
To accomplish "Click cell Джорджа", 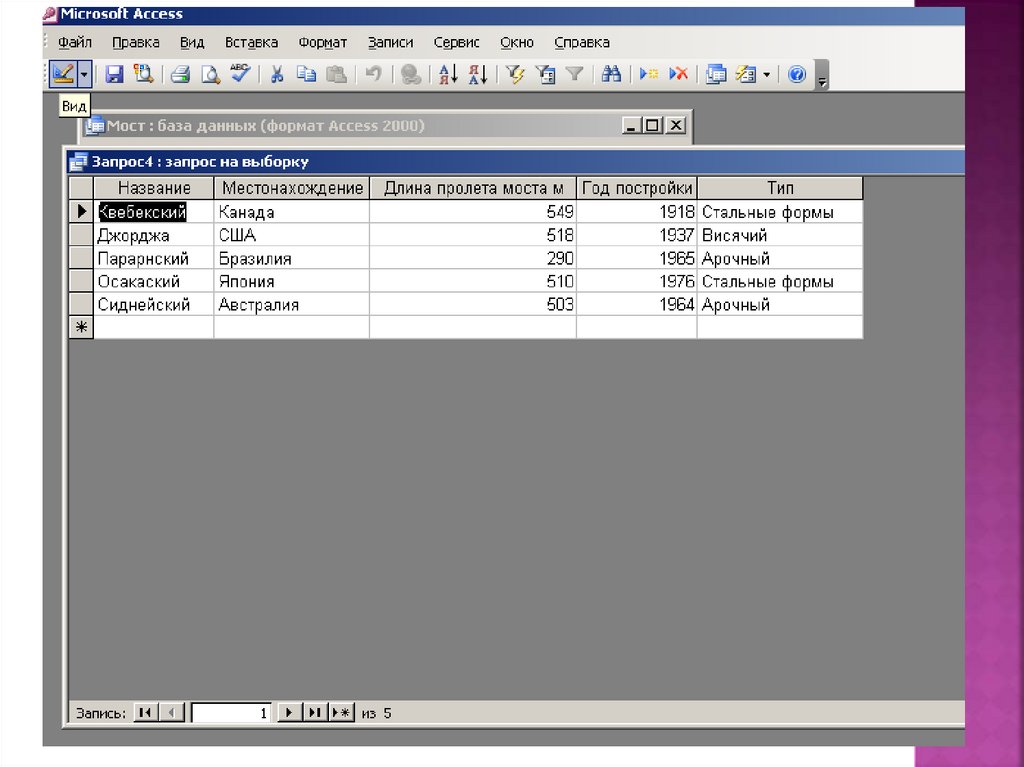I will coord(154,235).
